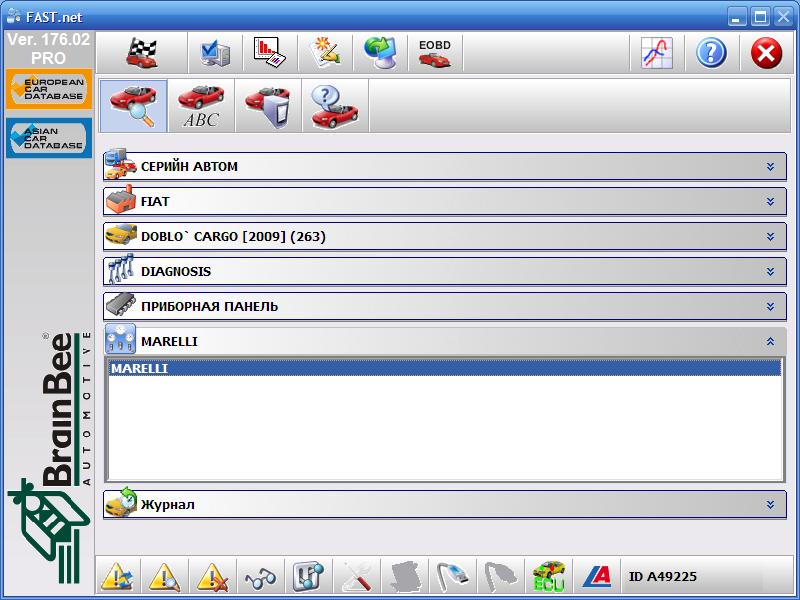Viewport: 800px width, 600px height.
Task: Launch EOBD diagnosis
Action: pos(435,53)
